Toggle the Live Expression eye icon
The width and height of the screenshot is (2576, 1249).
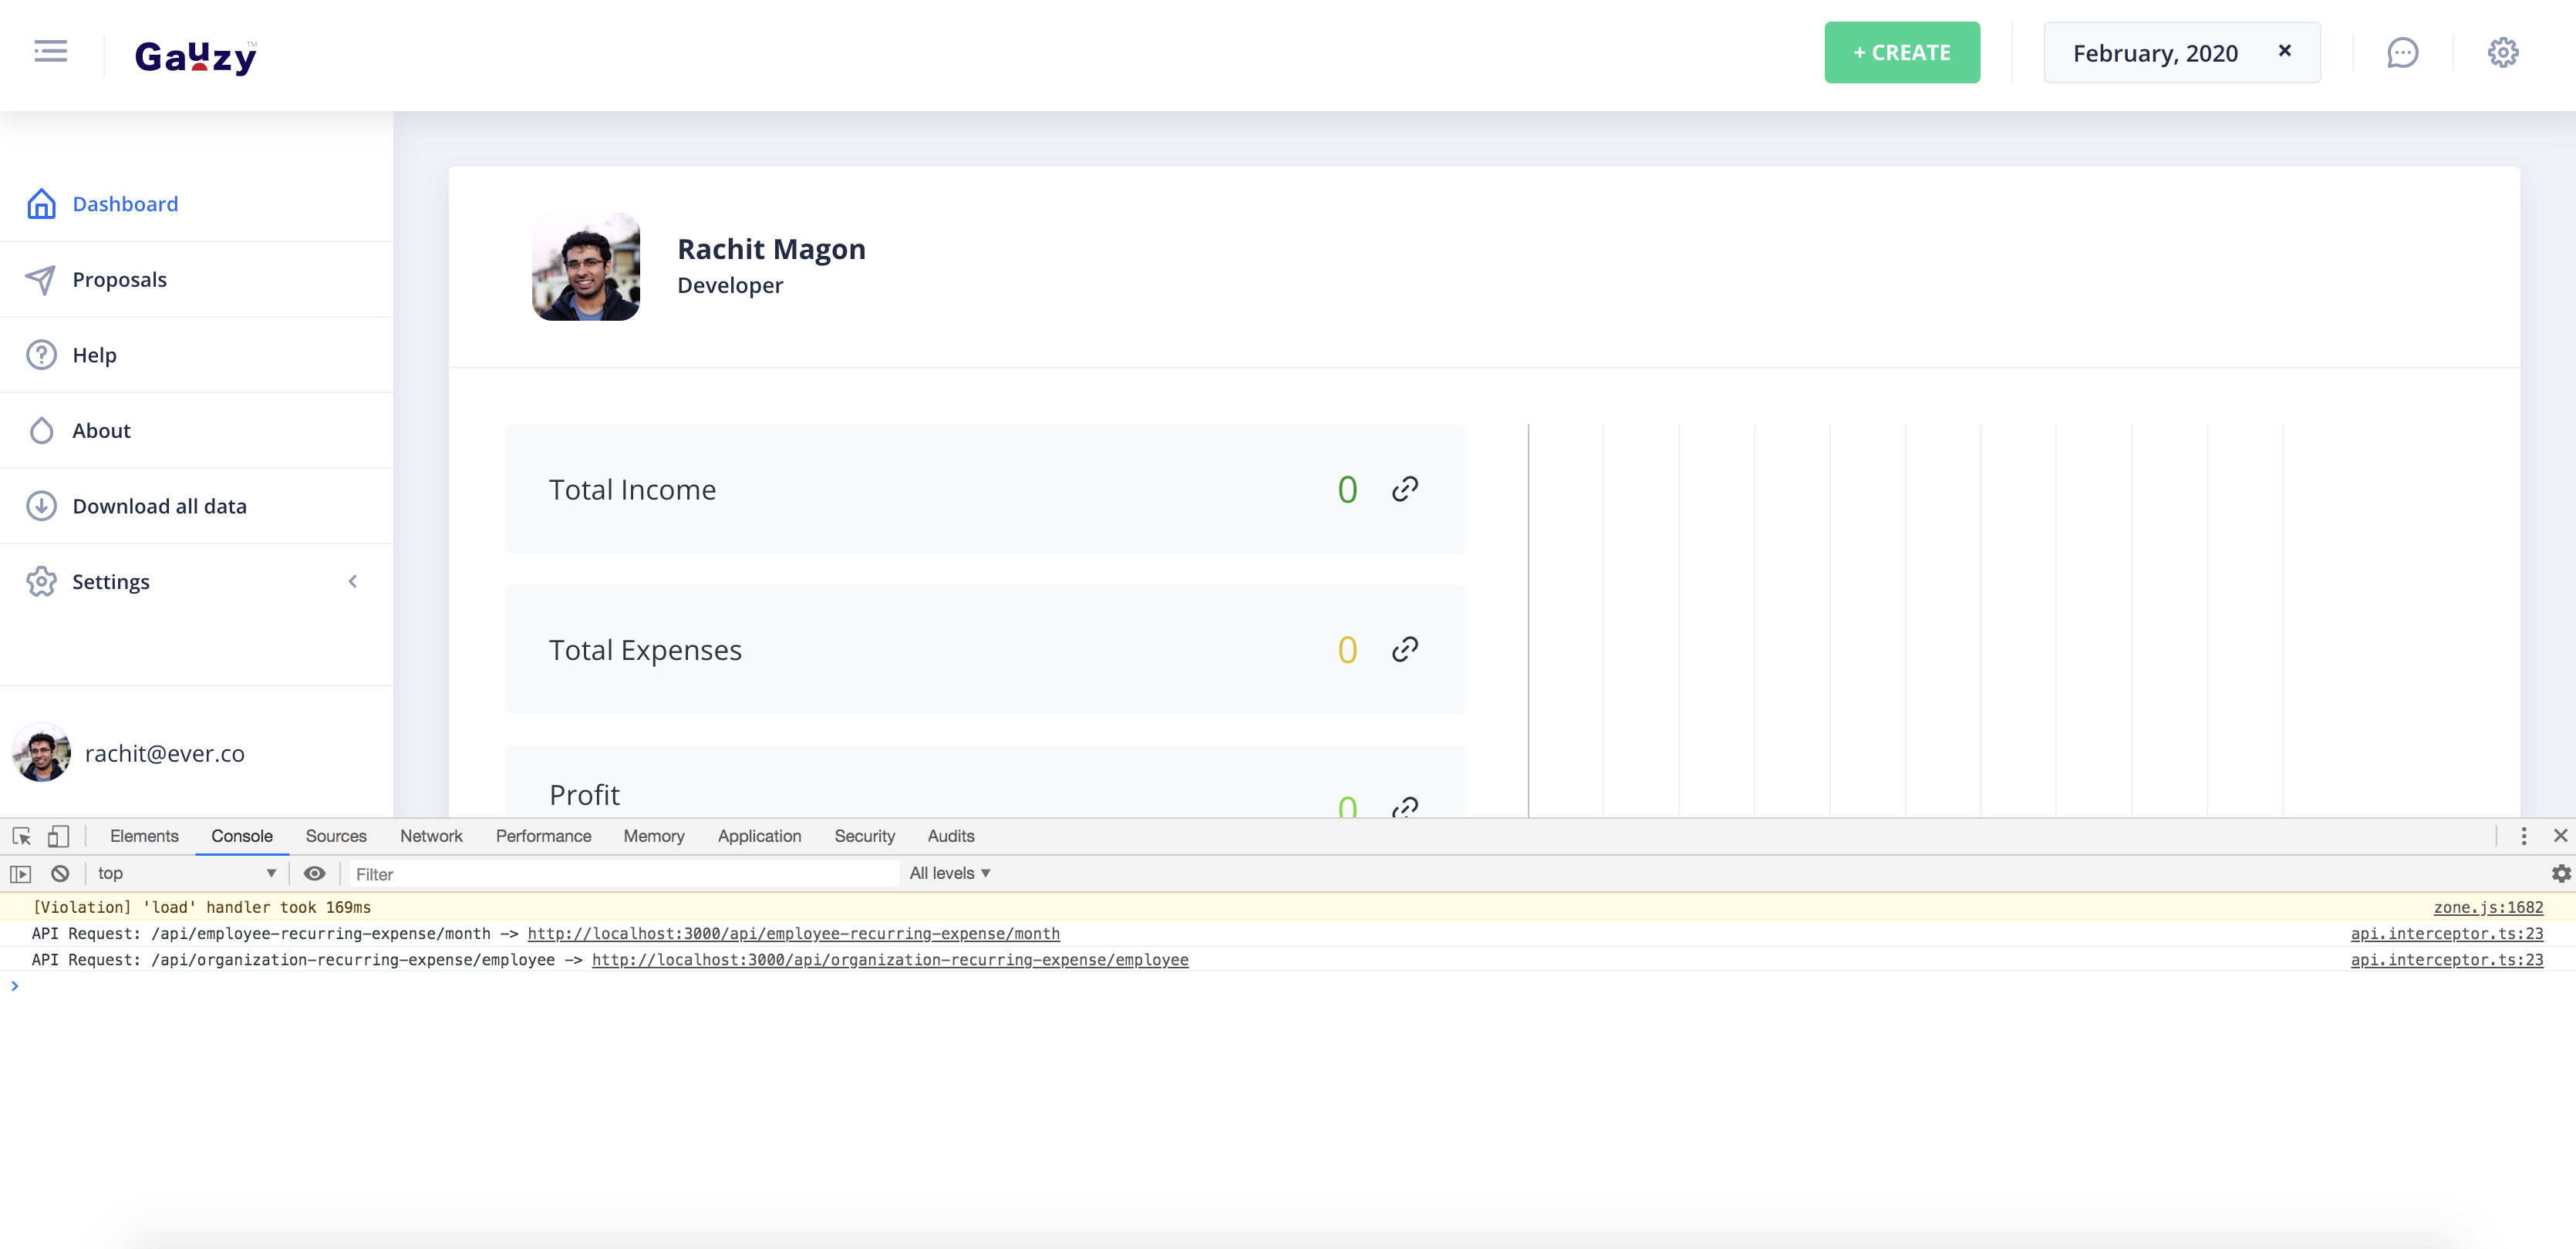(314, 873)
